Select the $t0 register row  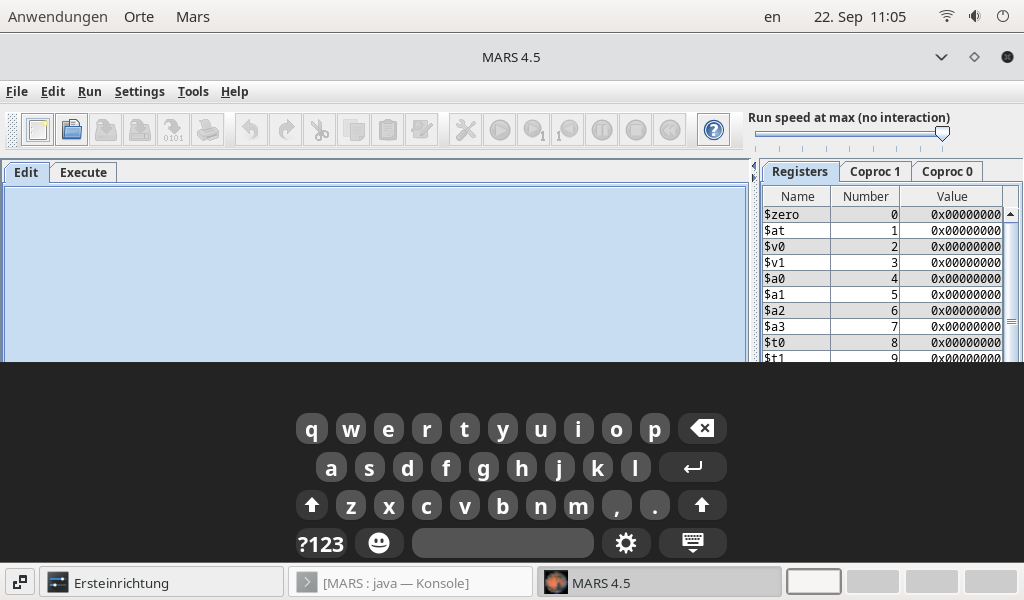coord(797,342)
